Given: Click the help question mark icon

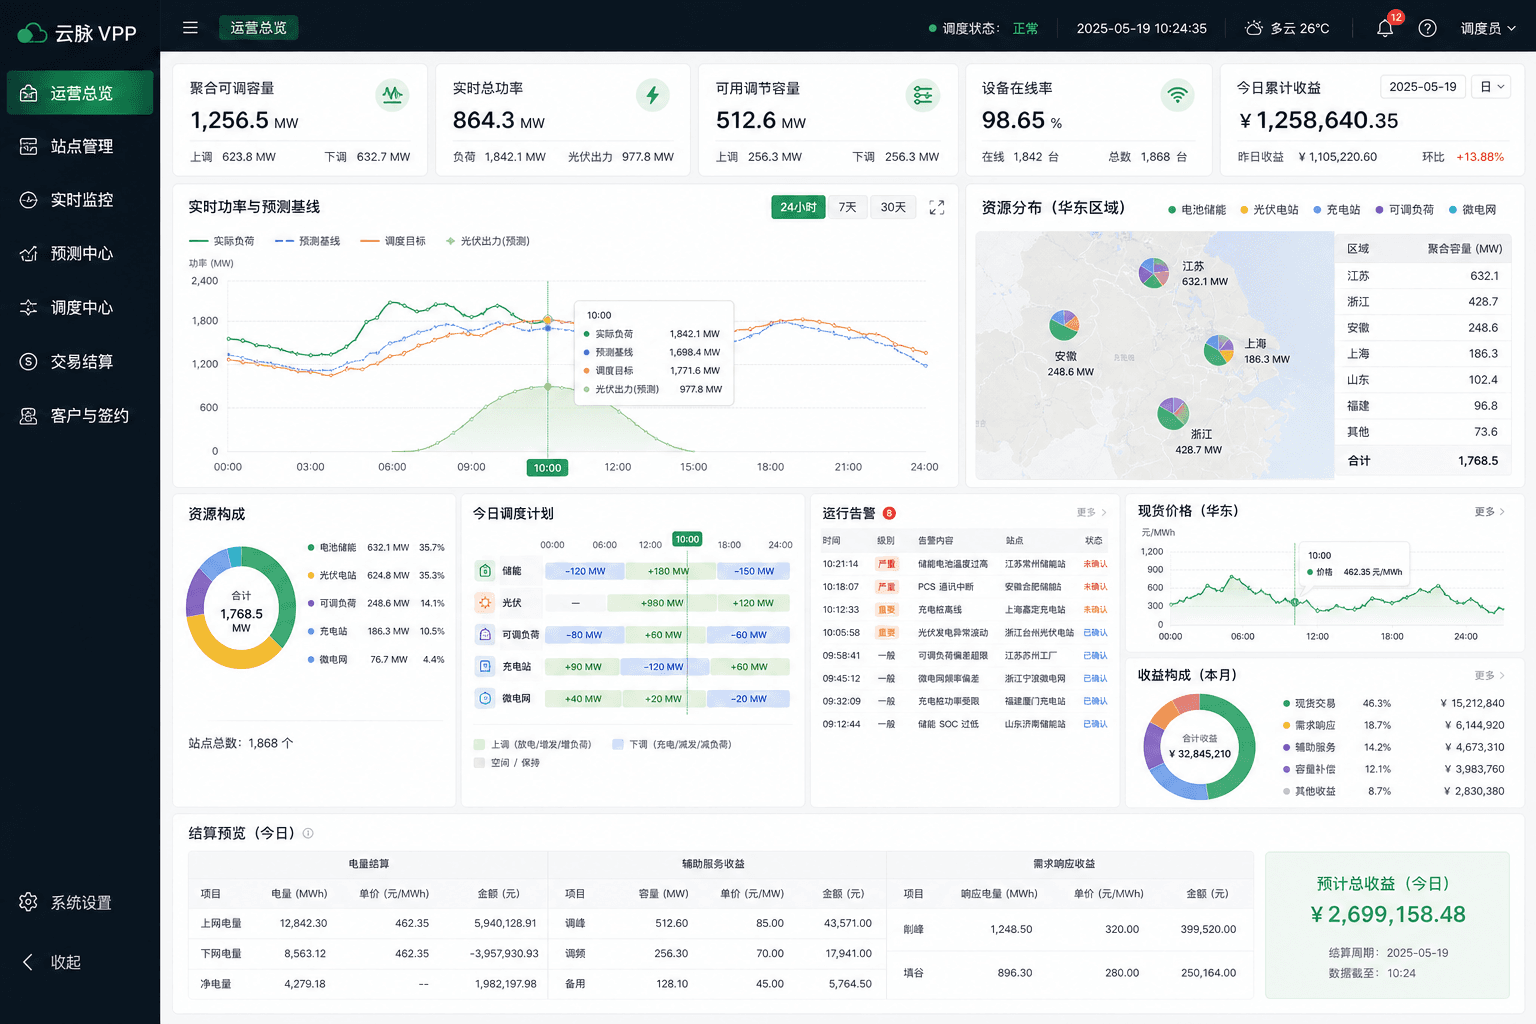Looking at the screenshot, I should [x=1428, y=28].
